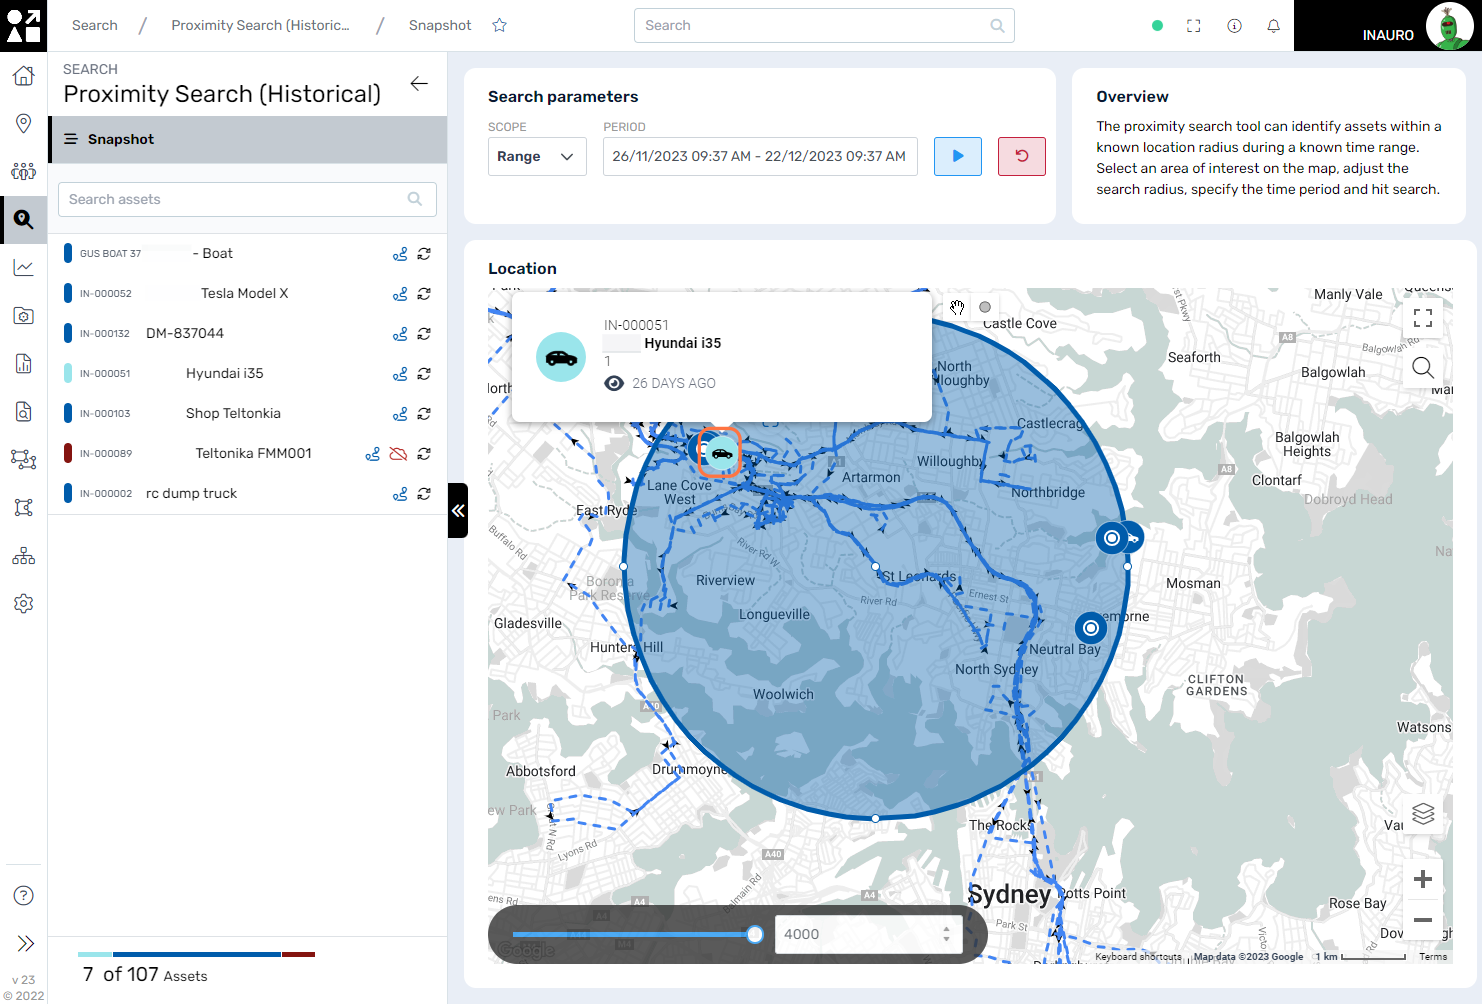Image resolution: width=1482 pixels, height=1004 pixels.
Task: Click the top global Search field
Action: pos(824,26)
